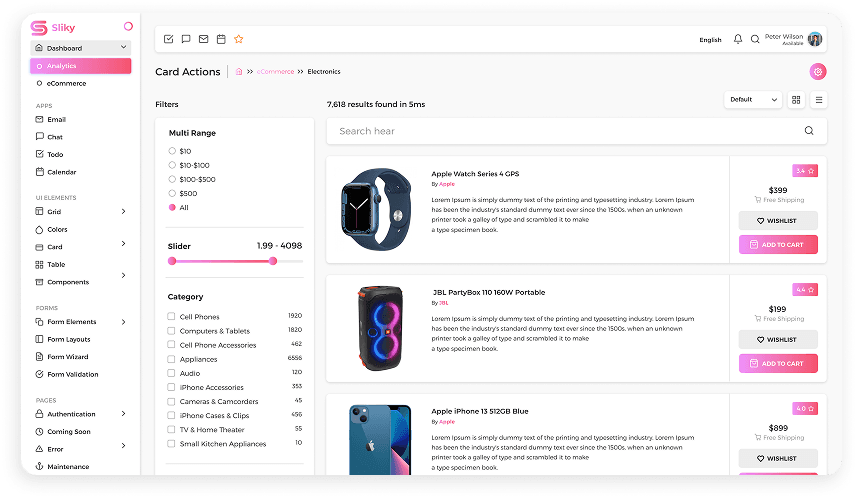The width and height of the screenshot is (857, 498).
Task: Open Calendar from the sidebar apps
Action: tap(61, 172)
